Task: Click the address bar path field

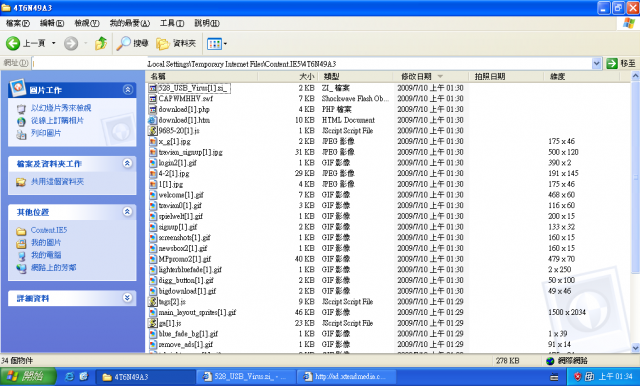Action: pyautogui.click(x=312, y=64)
